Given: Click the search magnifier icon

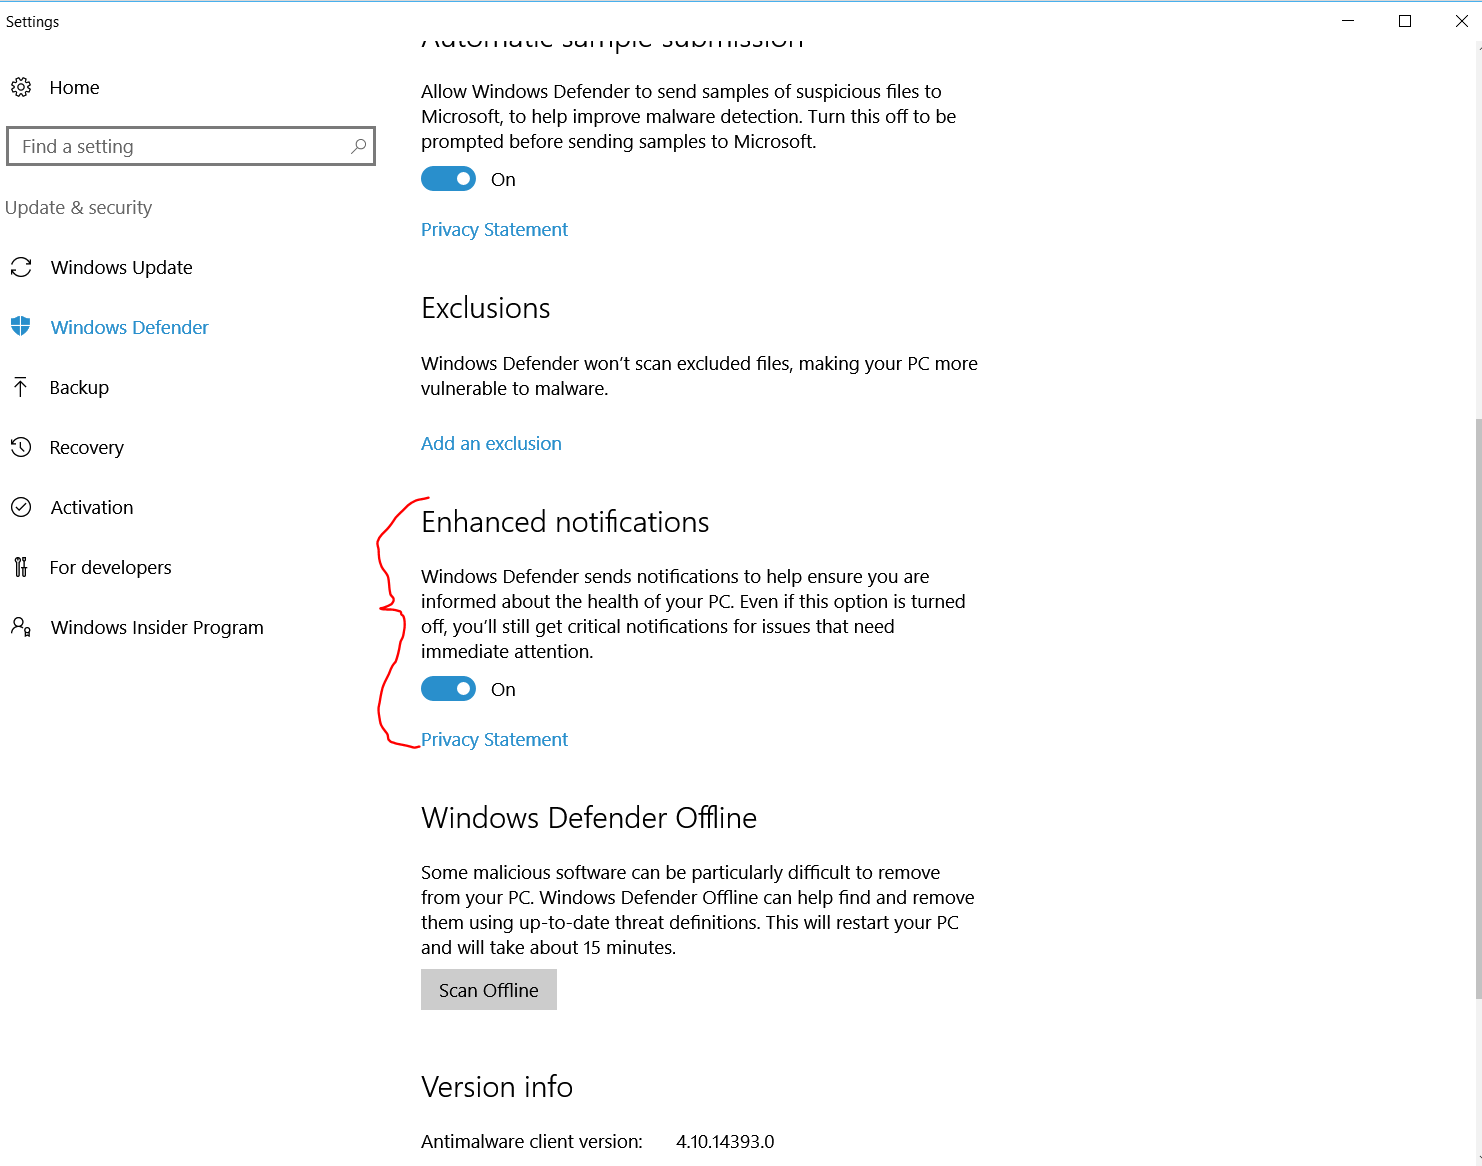Looking at the screenshot, I should pyautogui.click(x=358, y=146).
